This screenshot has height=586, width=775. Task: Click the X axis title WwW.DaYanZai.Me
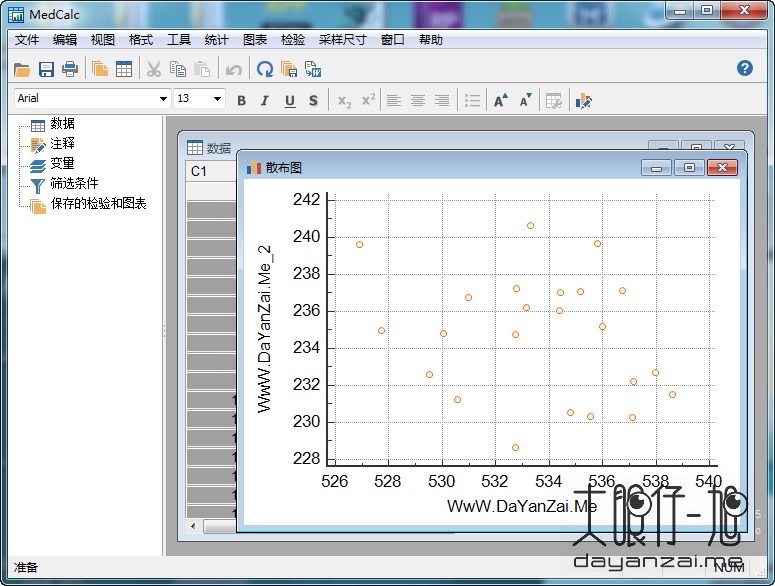[x=522, y=506]
